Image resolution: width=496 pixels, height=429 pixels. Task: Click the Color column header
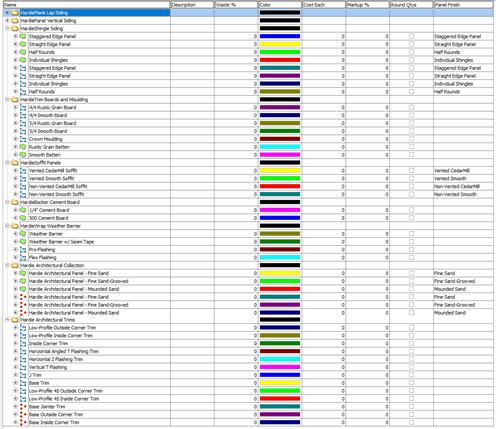point(280,5)
